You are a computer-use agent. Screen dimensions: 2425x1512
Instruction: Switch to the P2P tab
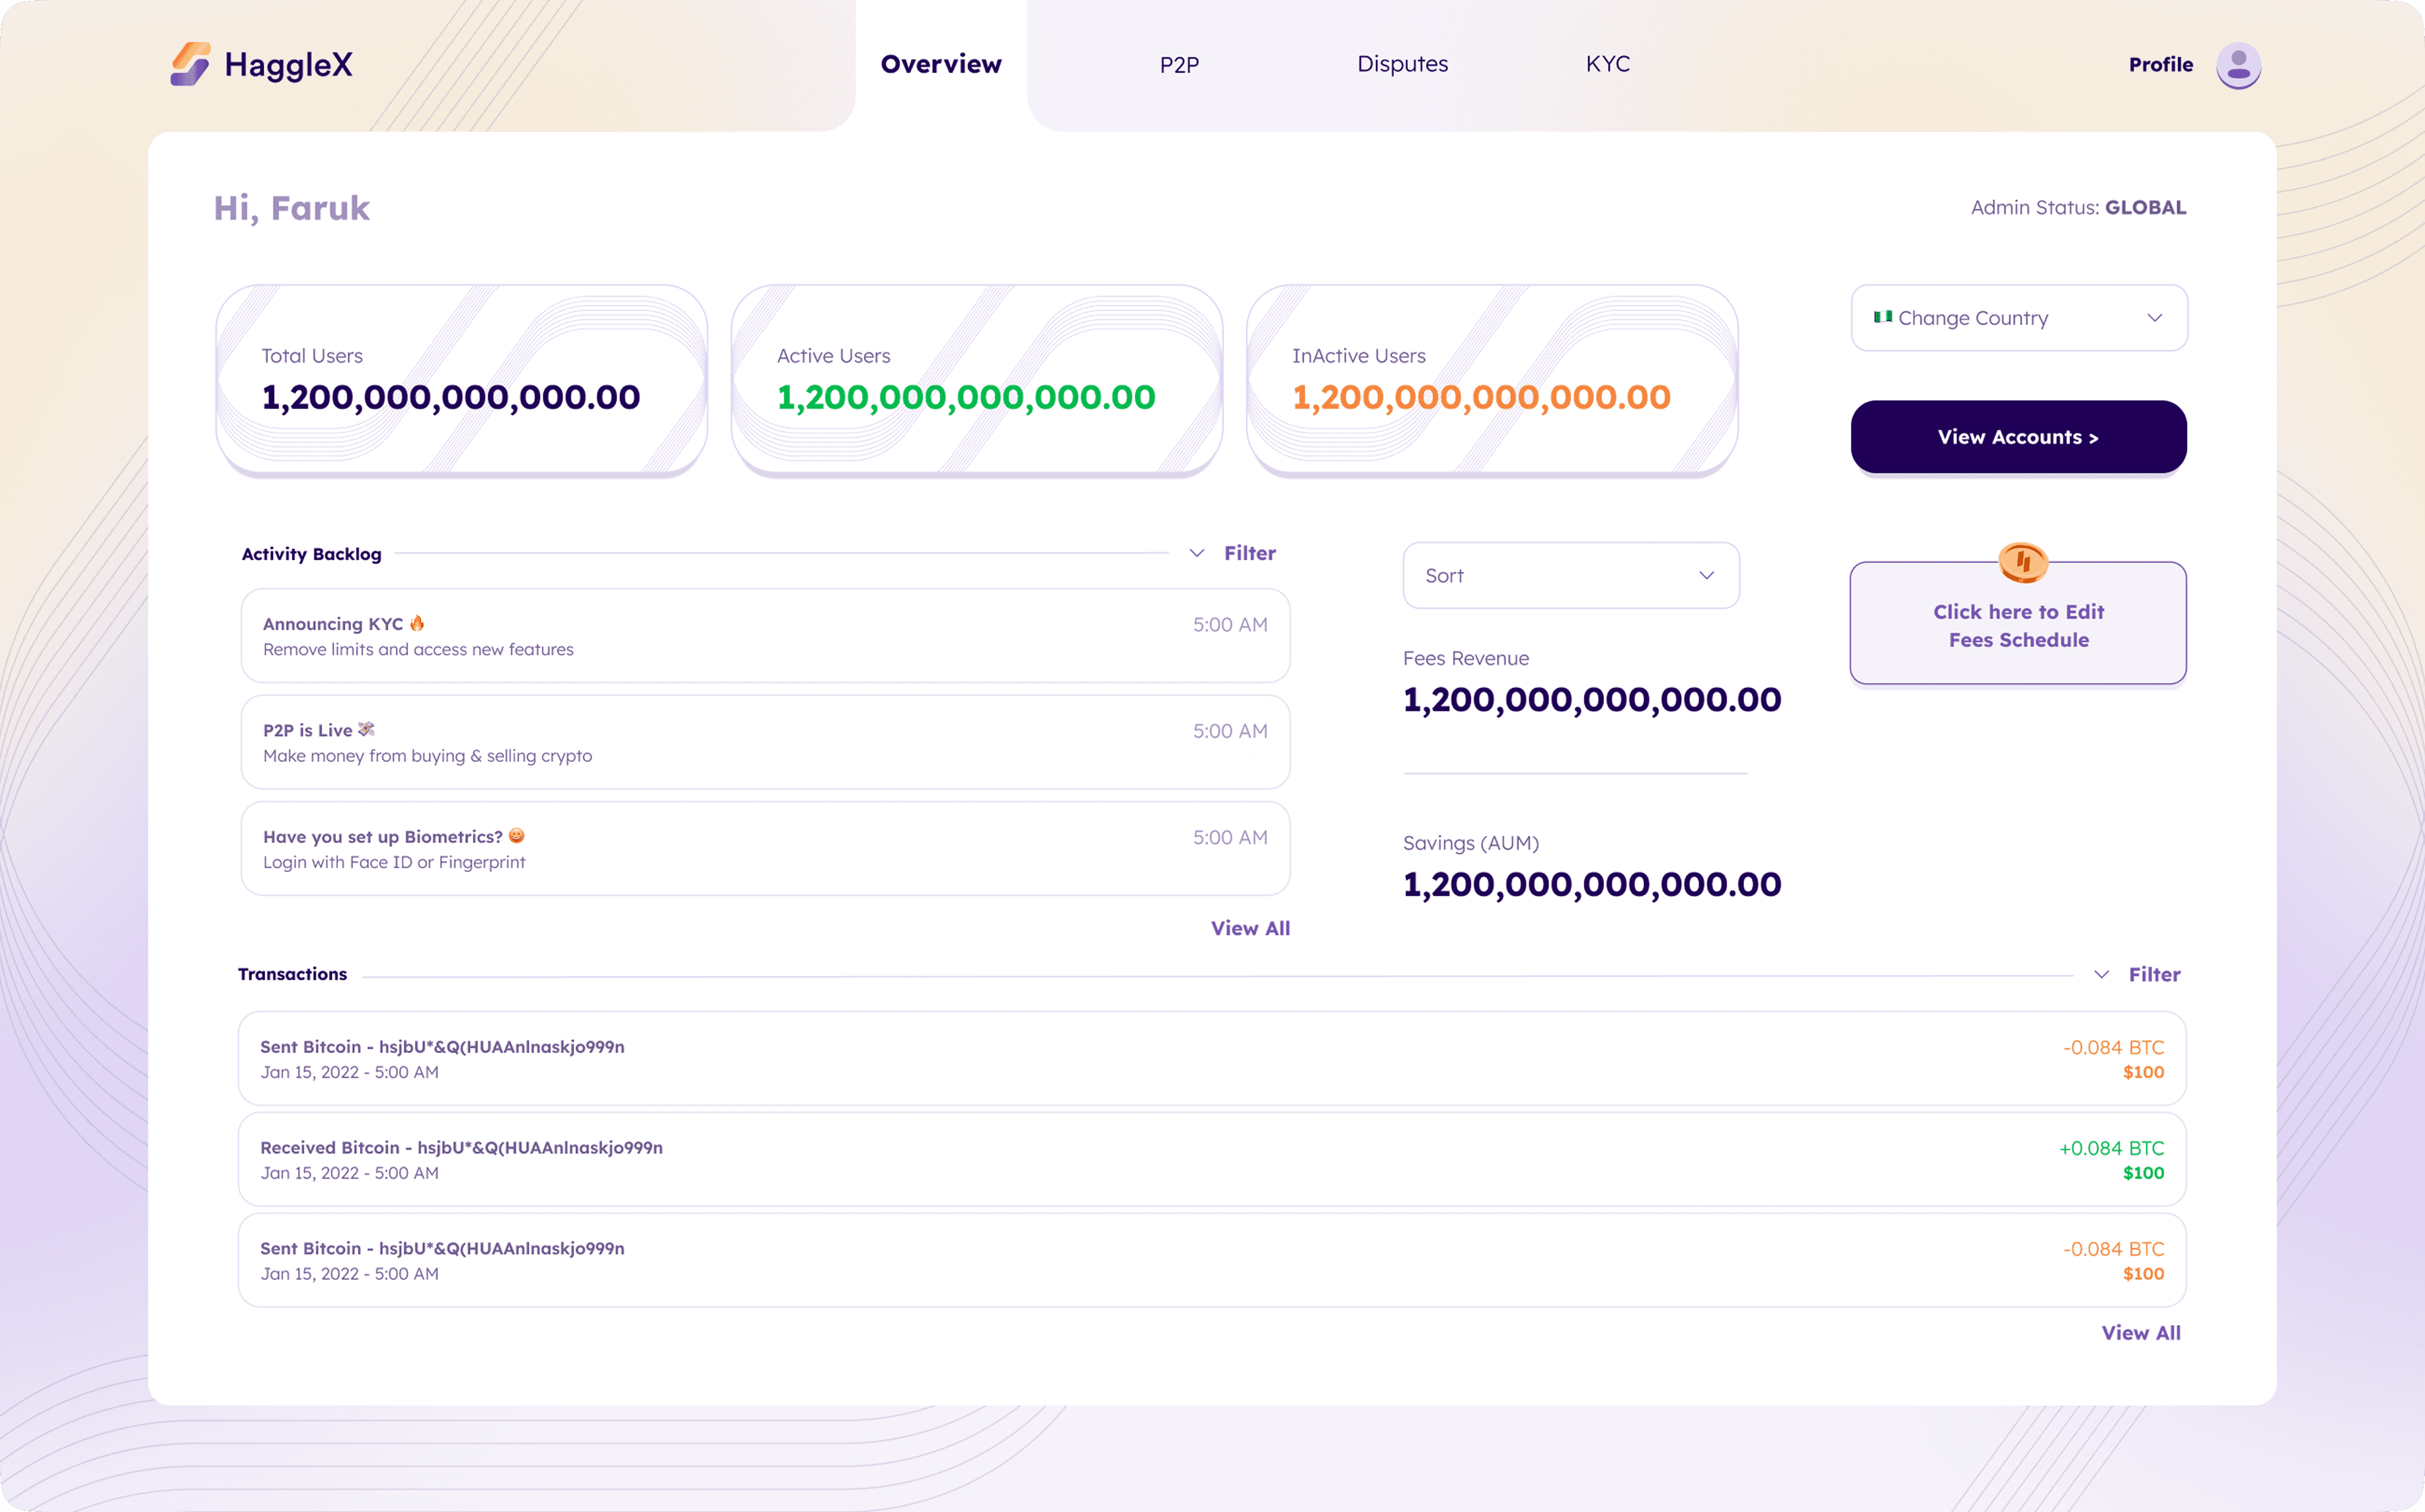(x=1179, y=65)
